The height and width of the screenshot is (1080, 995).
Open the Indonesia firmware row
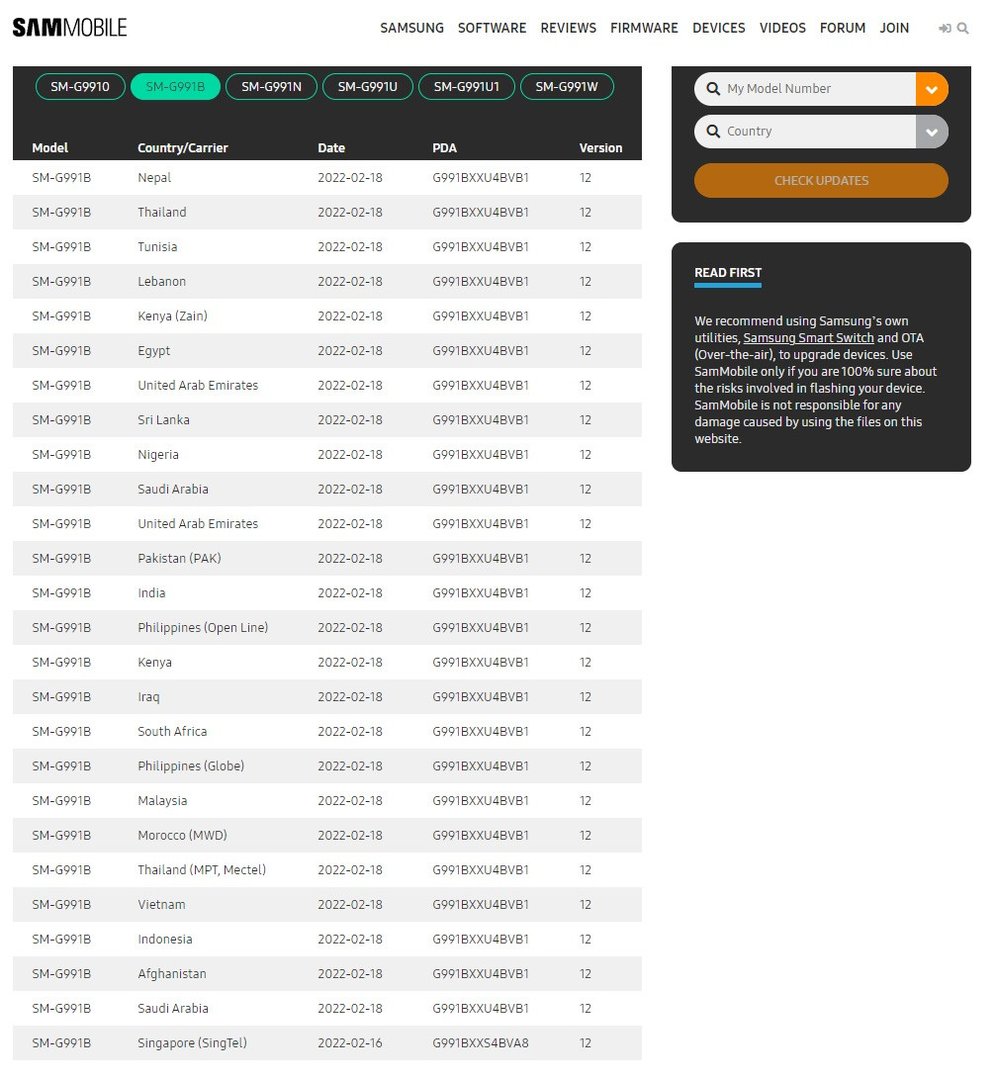(x=327, y=939)
